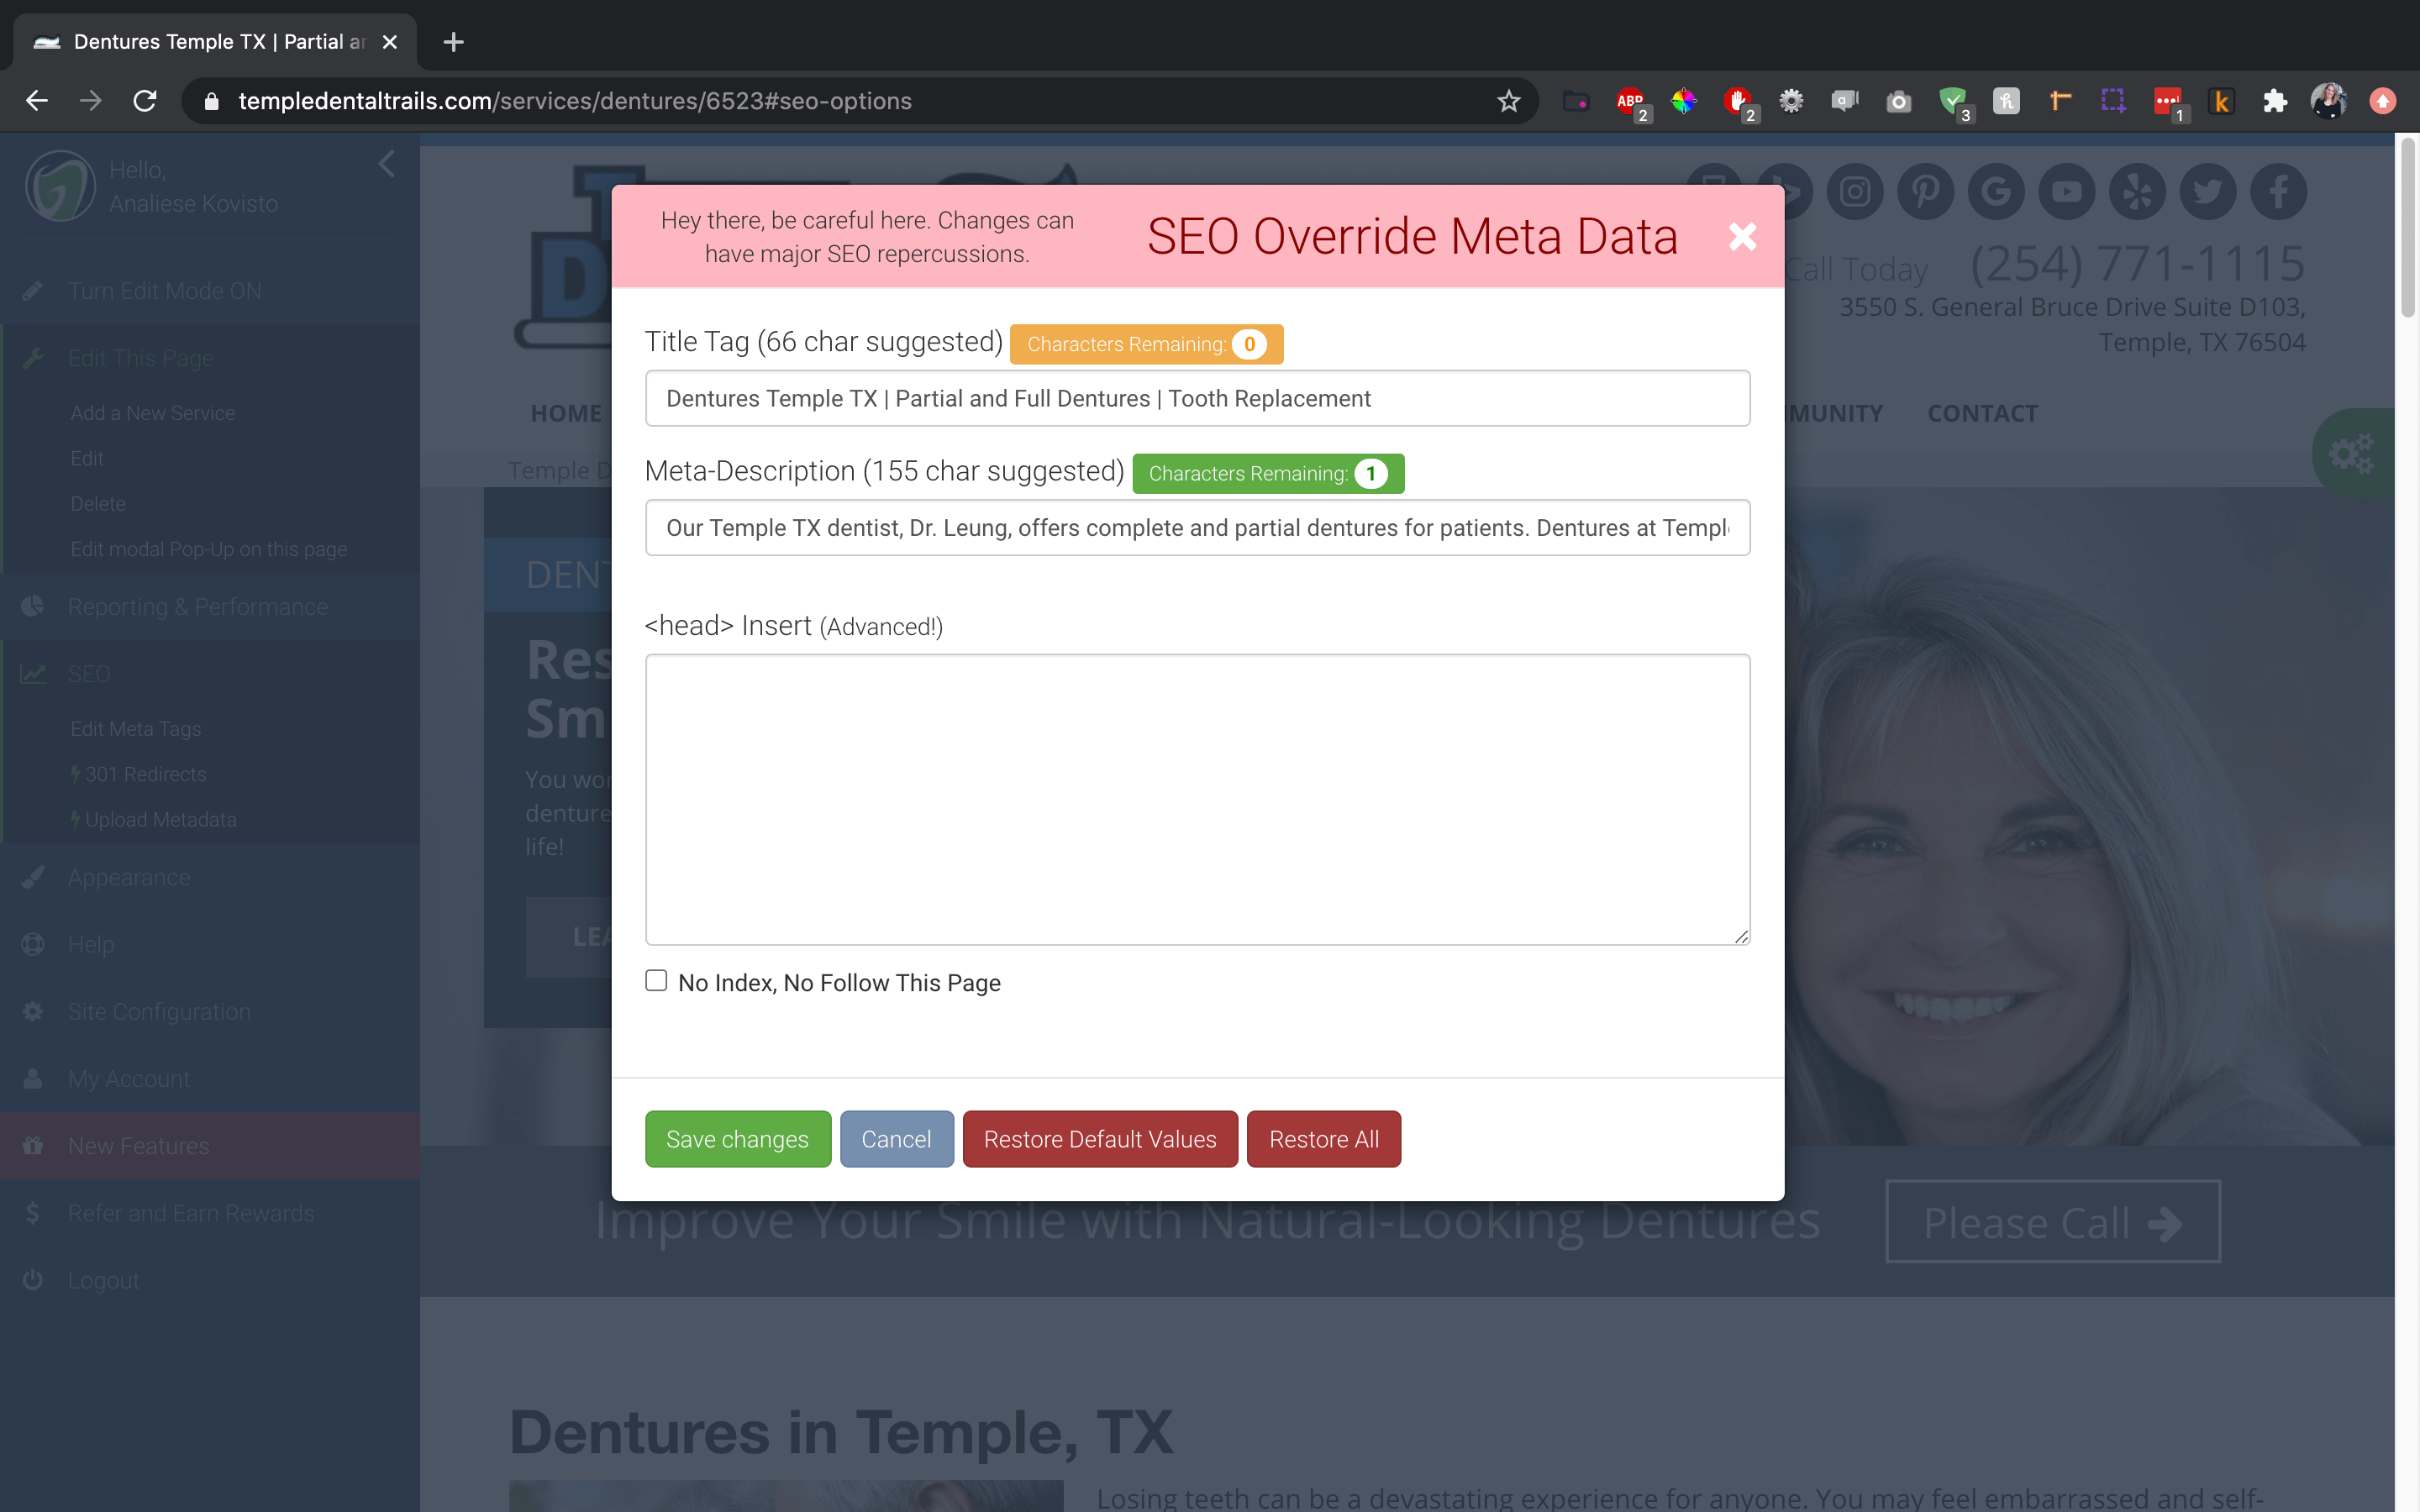Click Save changes button

tap(735, 1137)
